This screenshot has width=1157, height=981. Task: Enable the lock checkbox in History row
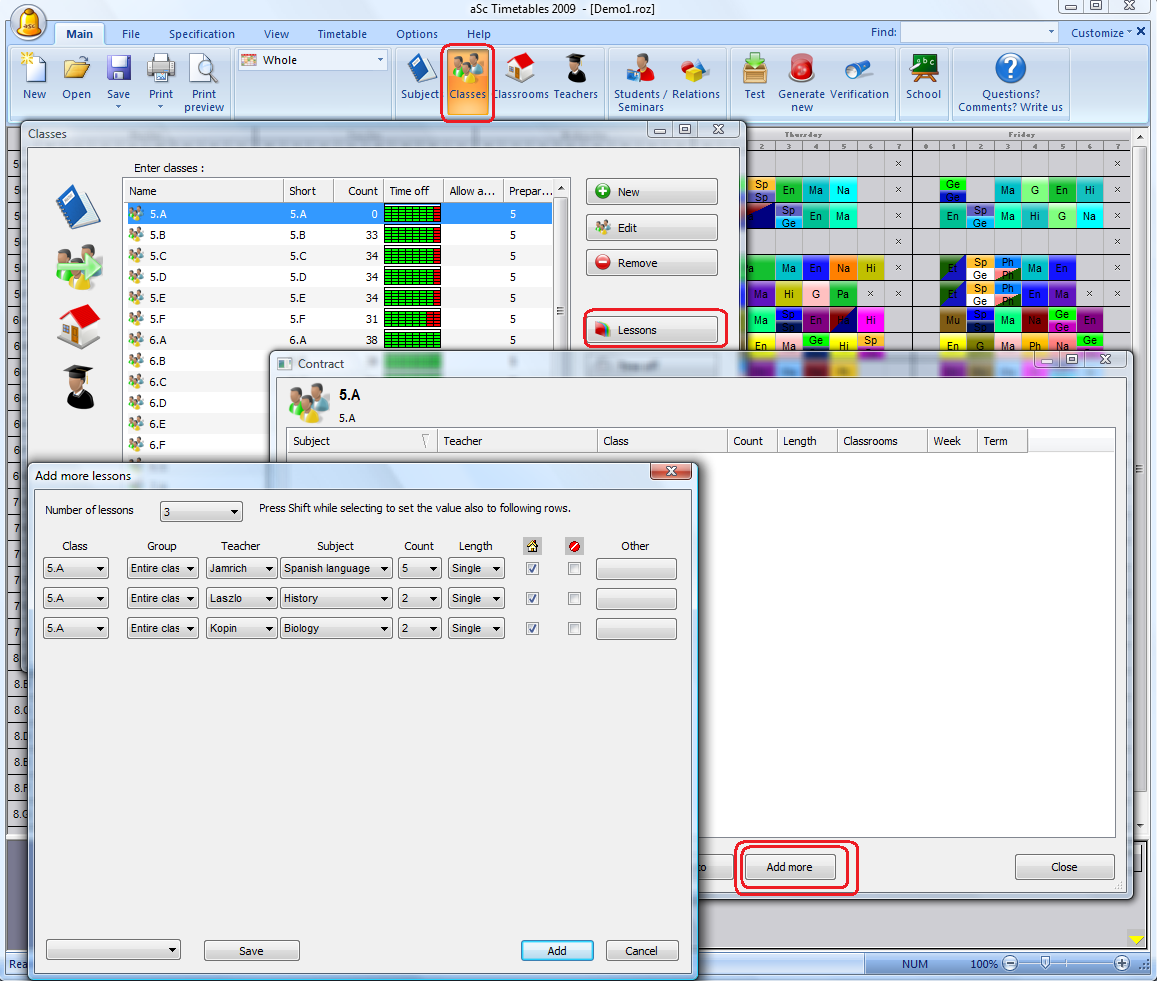pos(574,598)
